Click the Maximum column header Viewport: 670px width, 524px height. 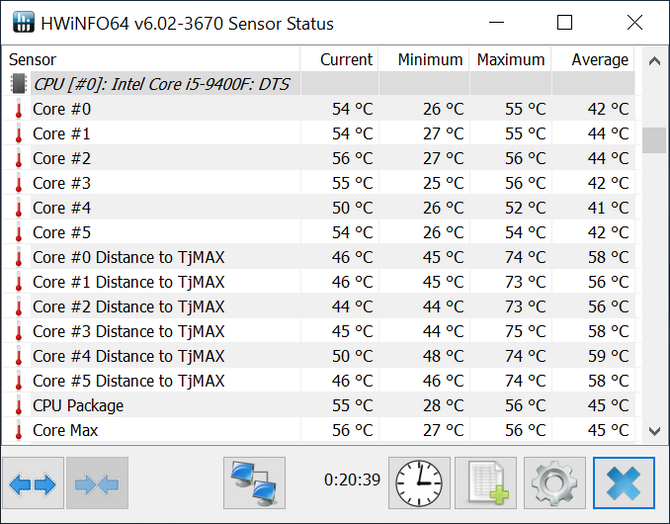tap(511, 59)
